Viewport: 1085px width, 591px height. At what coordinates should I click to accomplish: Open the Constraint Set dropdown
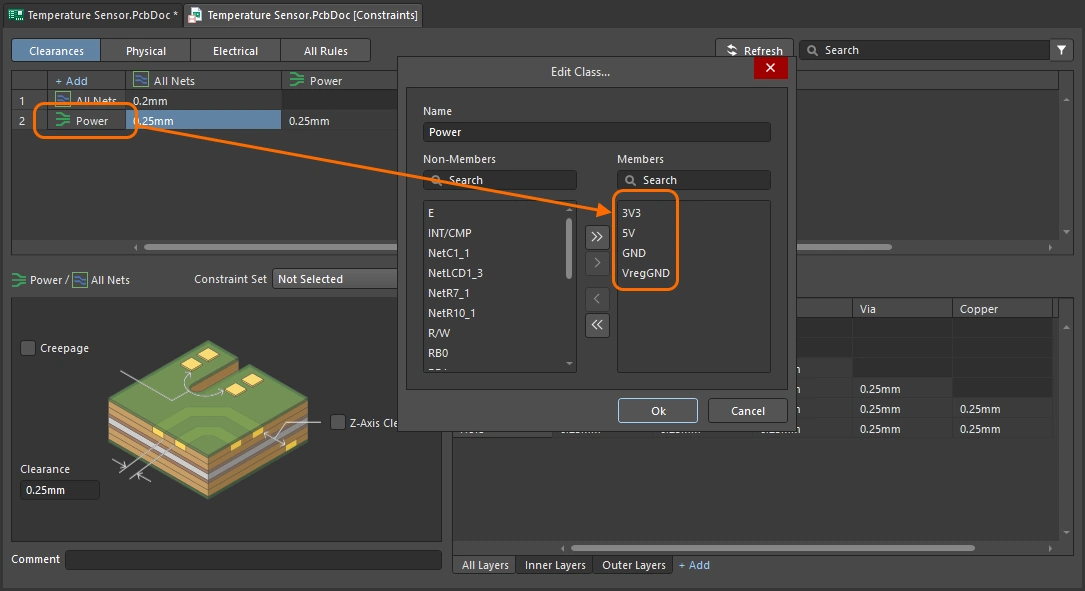335,279
